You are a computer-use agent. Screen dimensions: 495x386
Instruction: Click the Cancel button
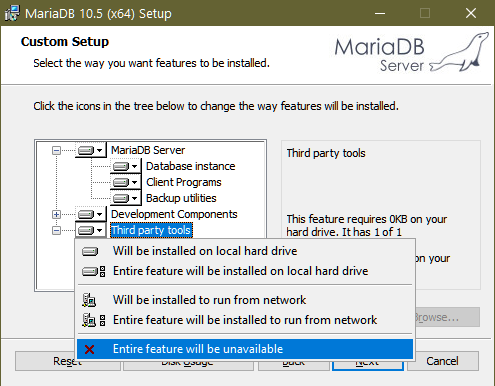click(x=443, y=361)
